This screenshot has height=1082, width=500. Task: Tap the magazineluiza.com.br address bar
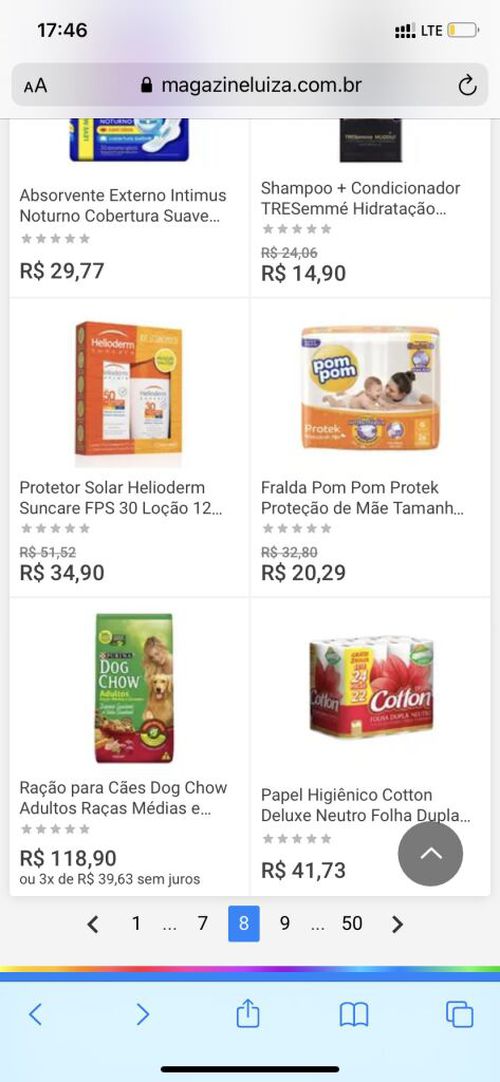point(250,86)
